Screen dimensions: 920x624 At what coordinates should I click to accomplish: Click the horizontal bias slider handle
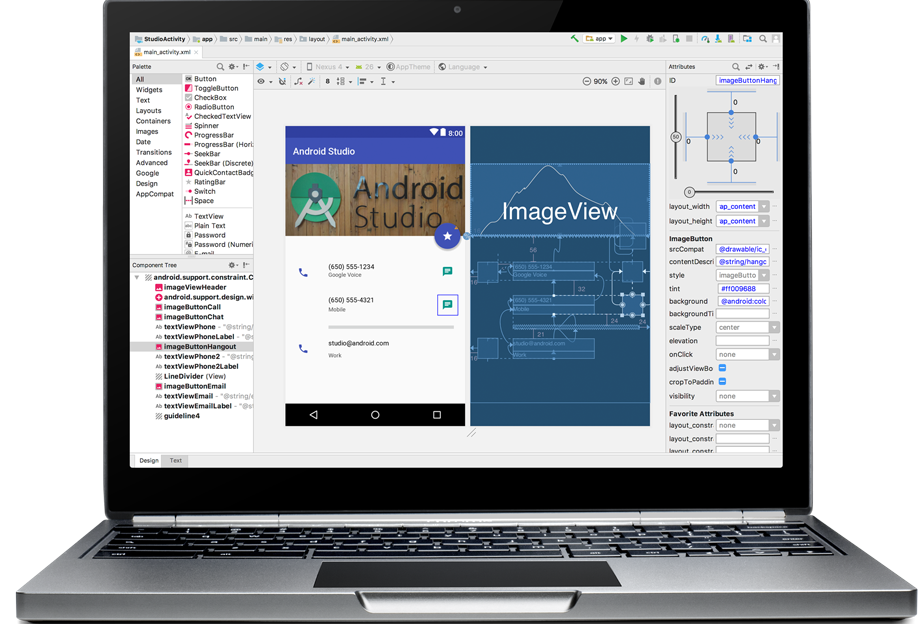[689, 191]
